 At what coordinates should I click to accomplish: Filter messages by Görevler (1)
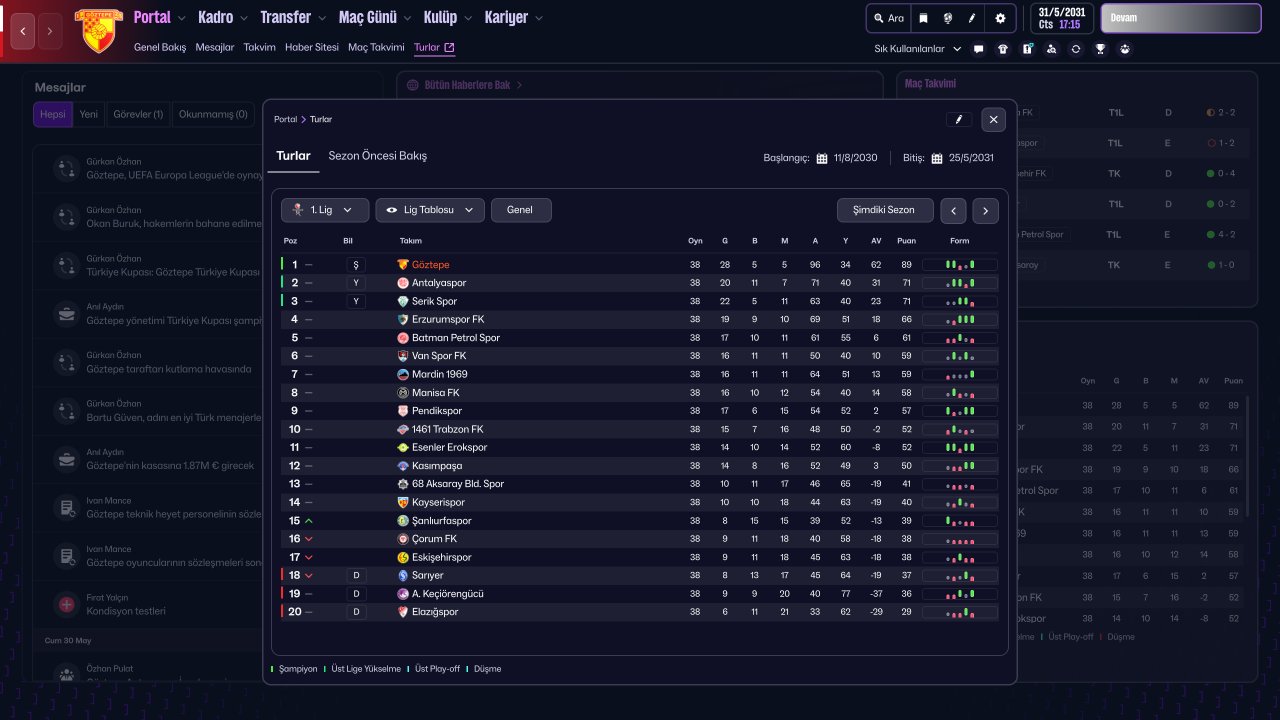point(138,114)
